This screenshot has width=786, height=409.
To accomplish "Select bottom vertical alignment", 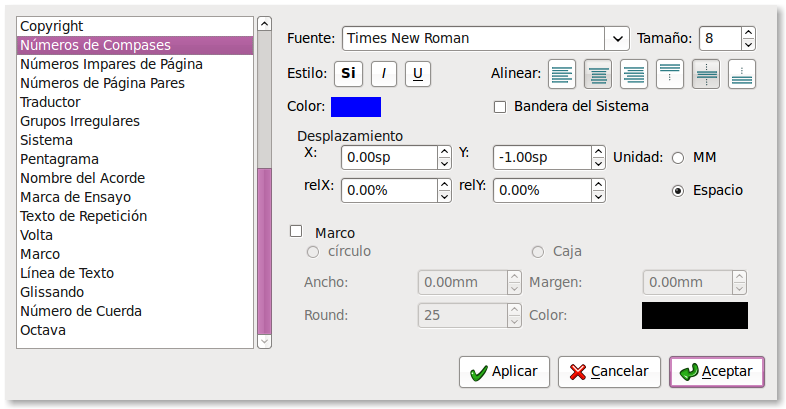I will 742,74.
